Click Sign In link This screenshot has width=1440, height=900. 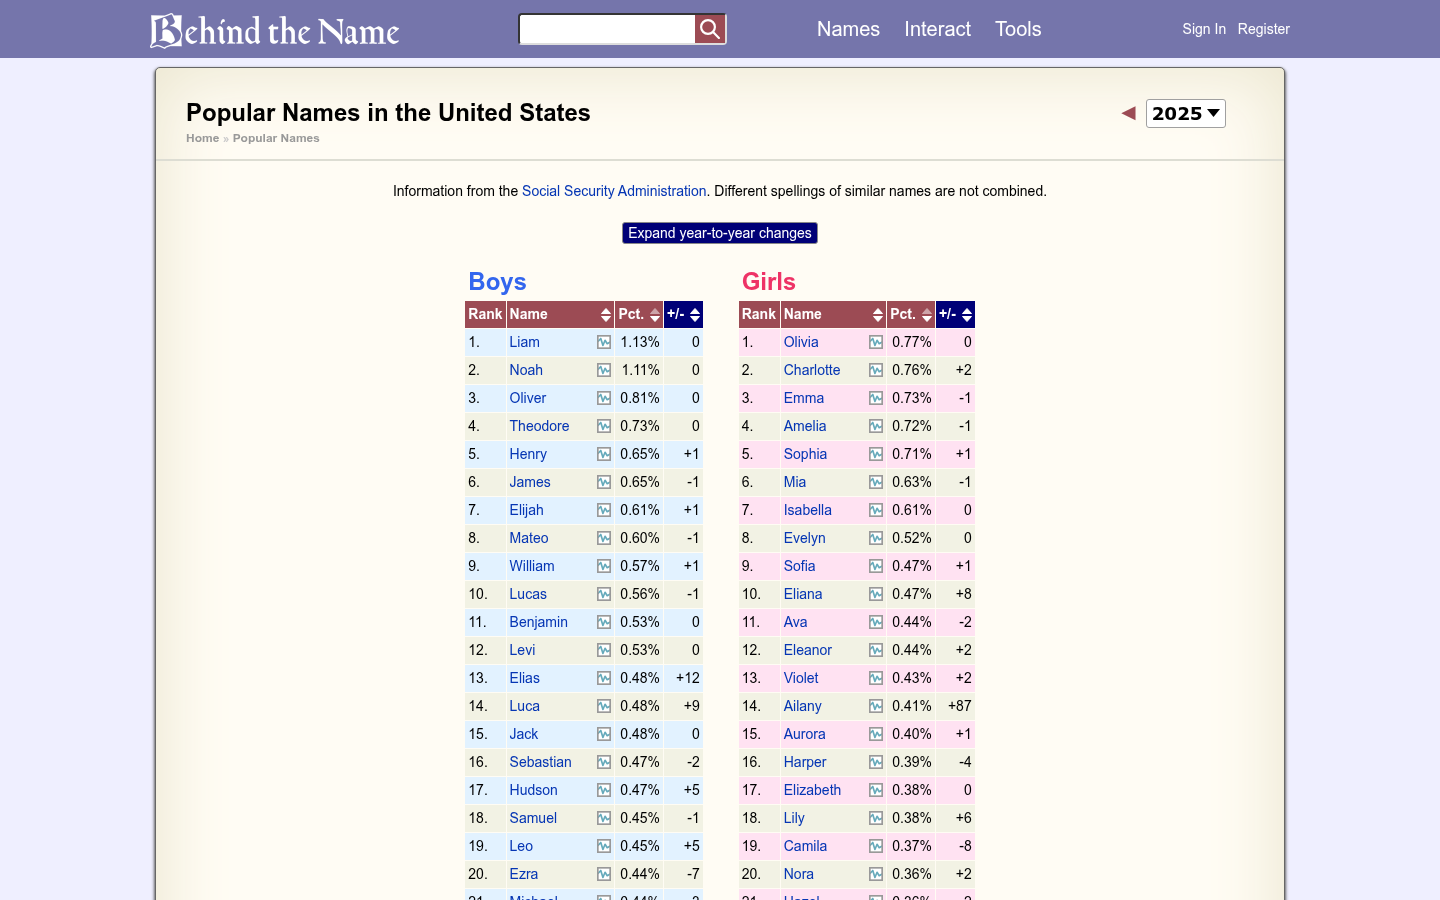coord(1204,29)
